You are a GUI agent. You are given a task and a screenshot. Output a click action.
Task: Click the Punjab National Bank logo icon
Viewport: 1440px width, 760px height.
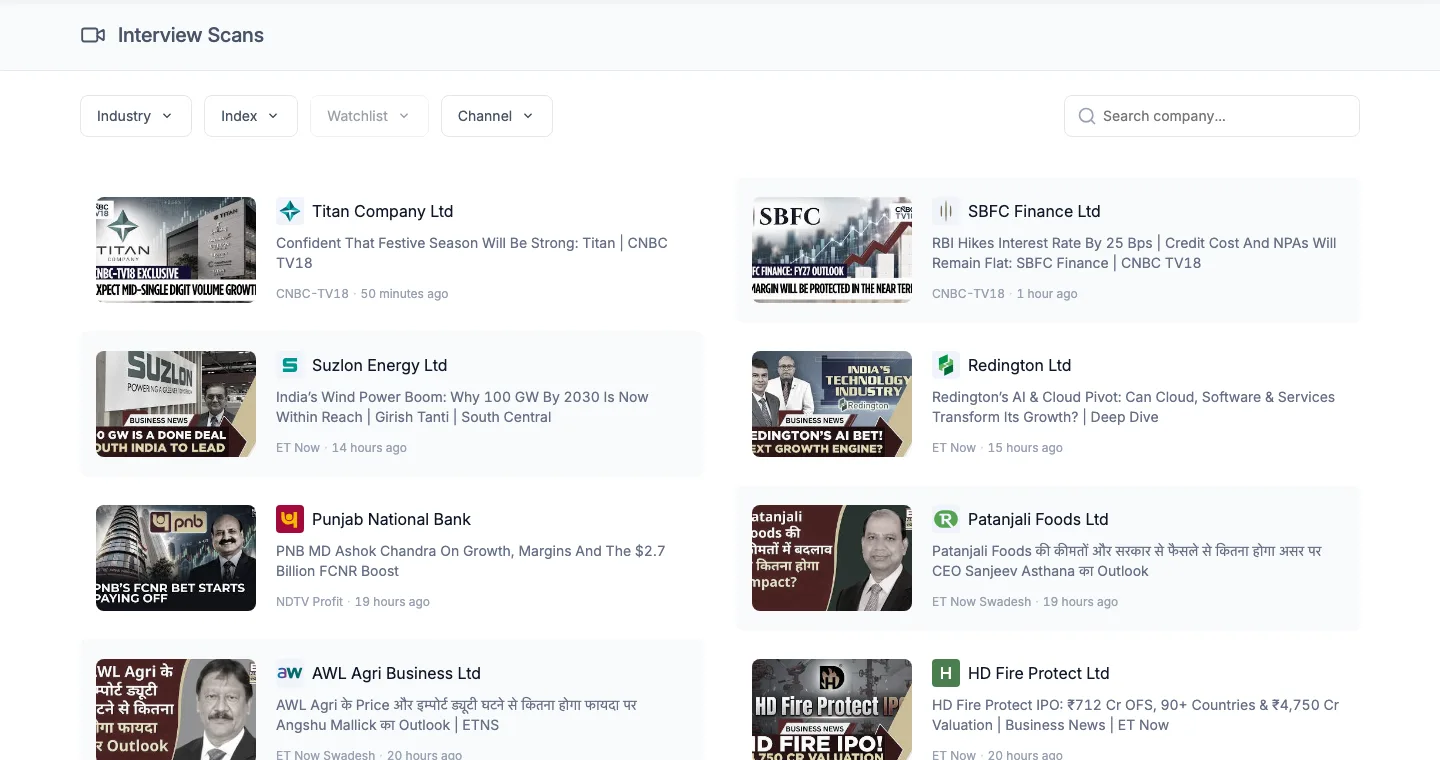coord(290,519)
